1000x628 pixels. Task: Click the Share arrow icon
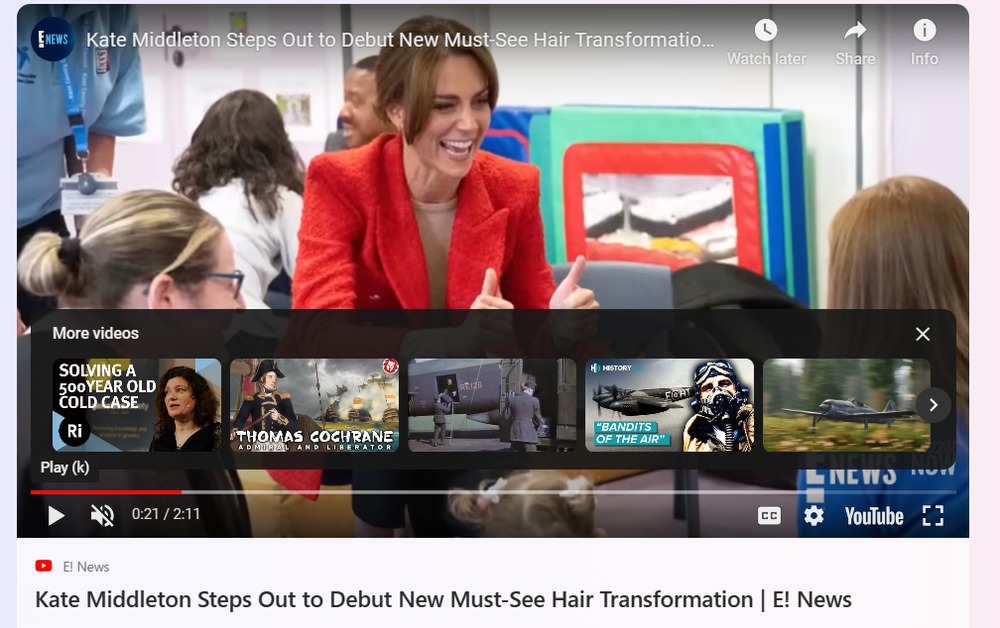pos(855,42)
